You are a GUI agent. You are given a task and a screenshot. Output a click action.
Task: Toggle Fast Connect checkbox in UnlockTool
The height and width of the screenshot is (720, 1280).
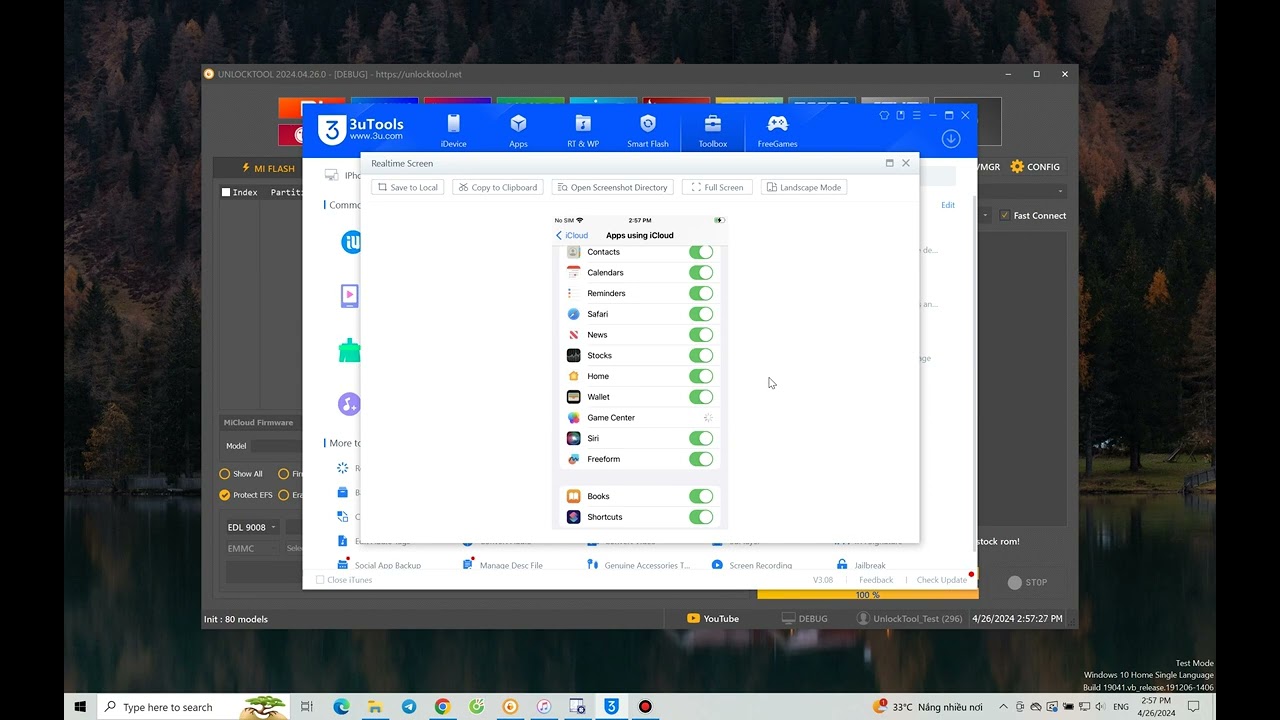(1005, 215)
